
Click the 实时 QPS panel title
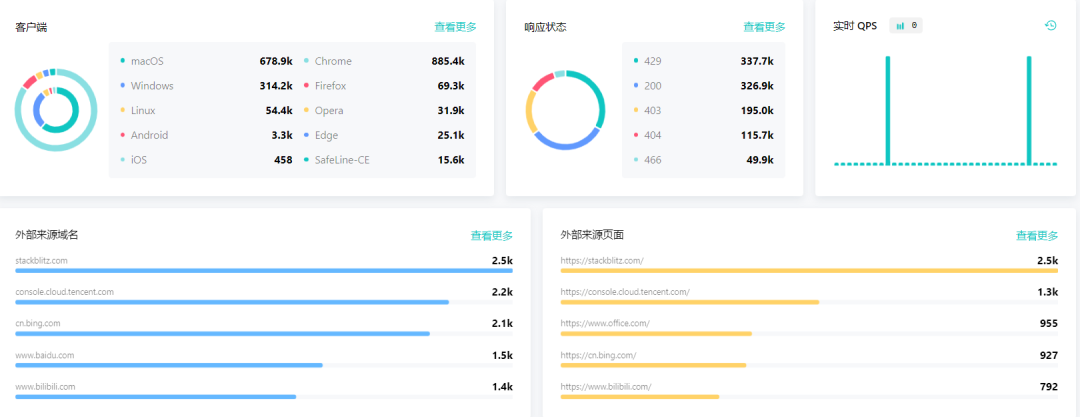tap(855, 26)
